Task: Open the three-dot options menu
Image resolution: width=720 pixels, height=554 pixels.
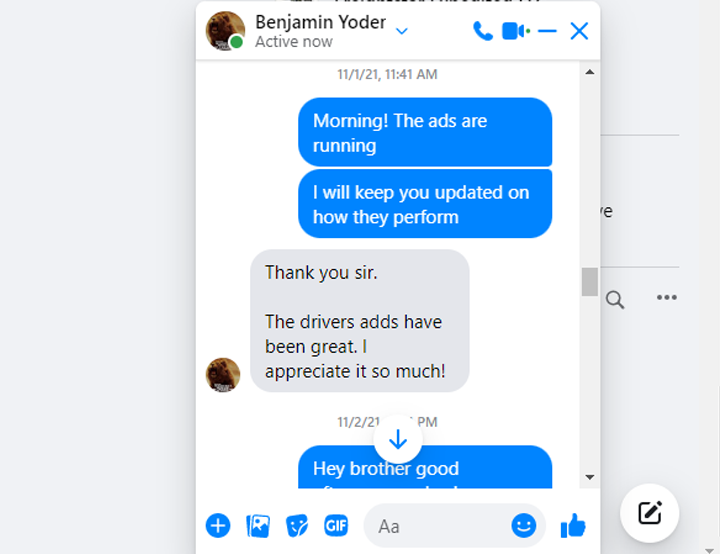Action: point(666,297)
